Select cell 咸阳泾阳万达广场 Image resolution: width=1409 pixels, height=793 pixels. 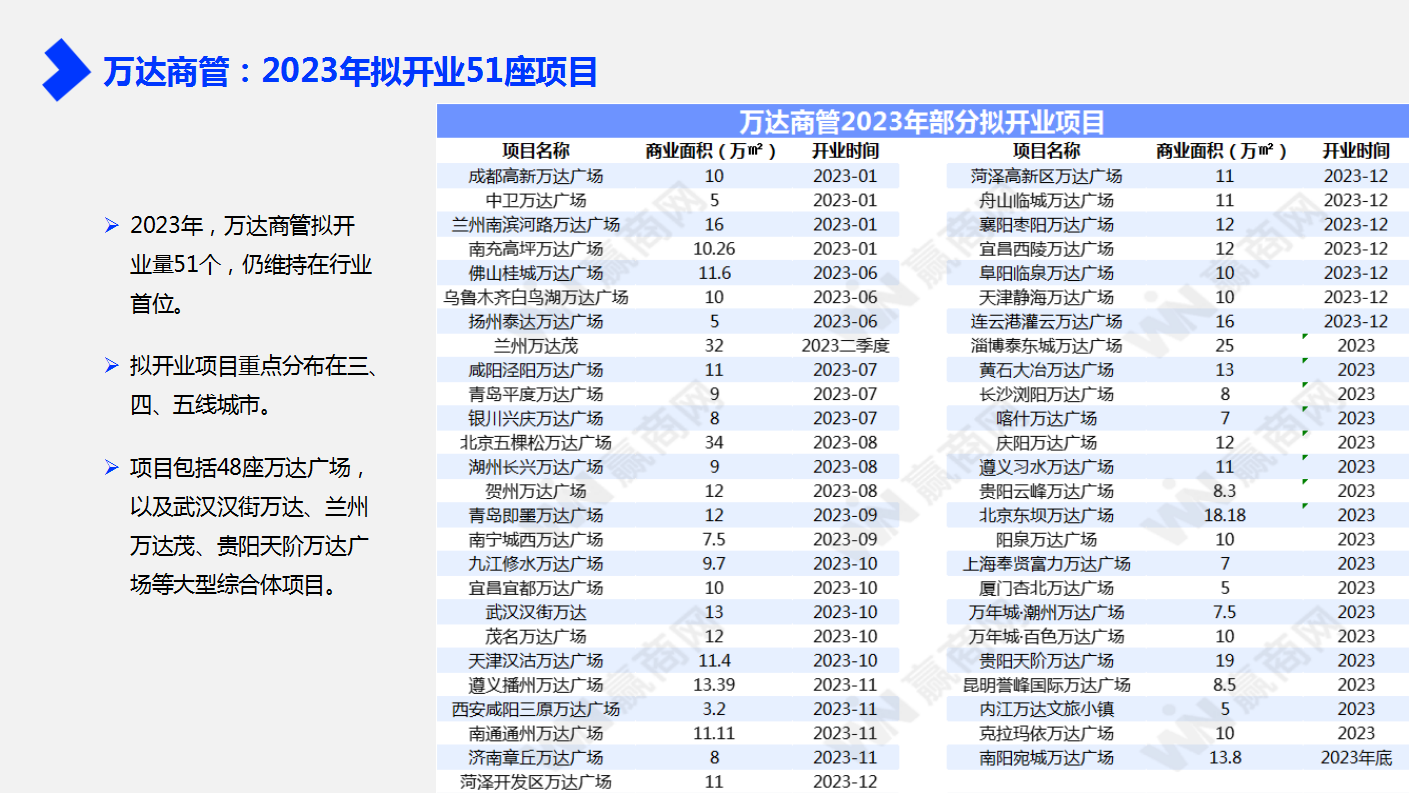click(x=536, y=370)
